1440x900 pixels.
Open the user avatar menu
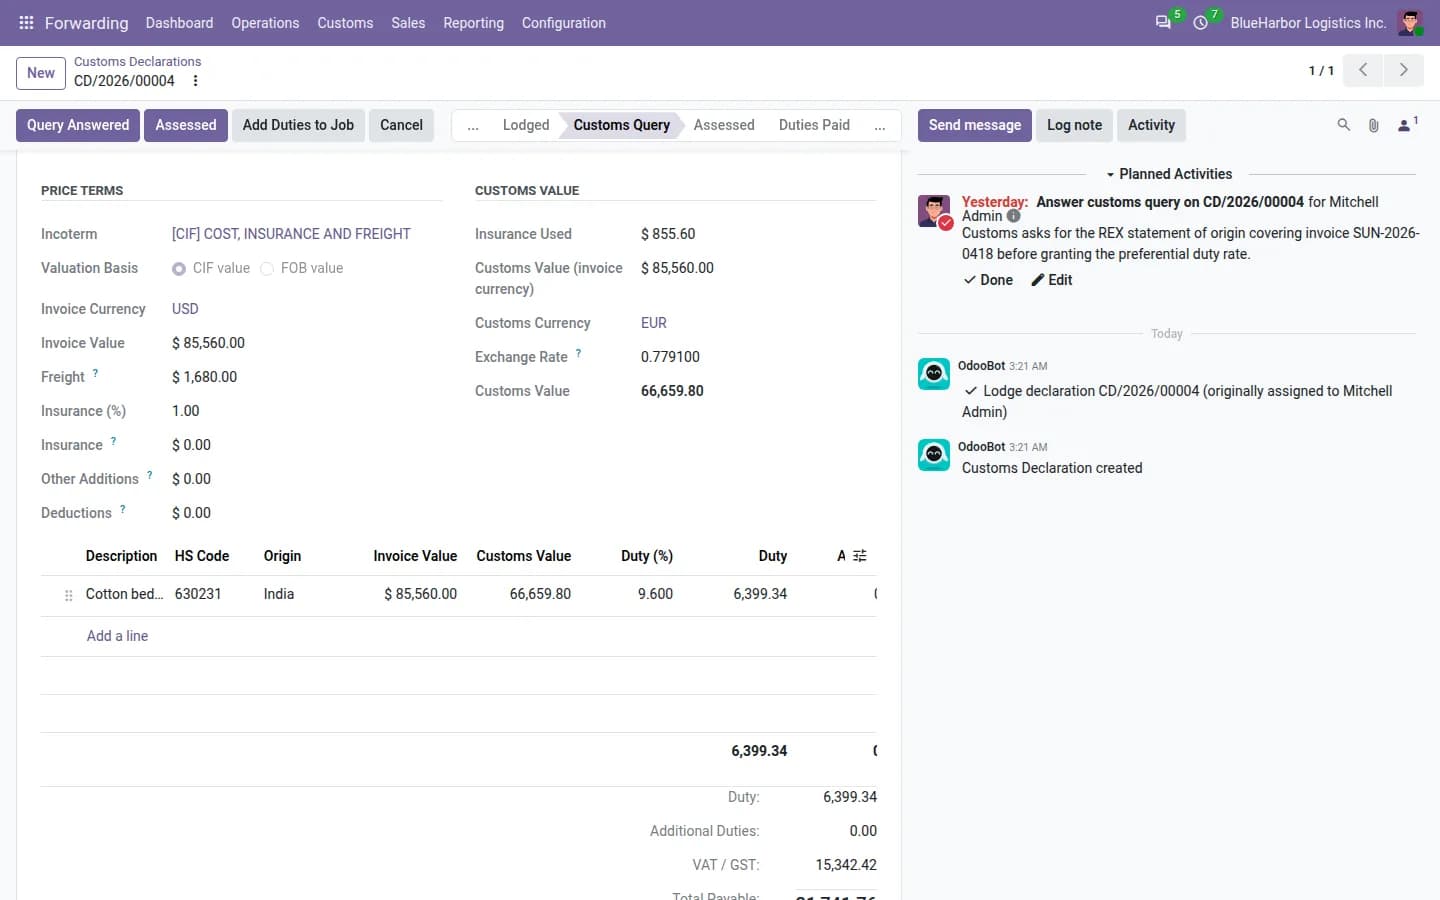coord(1410,22)
